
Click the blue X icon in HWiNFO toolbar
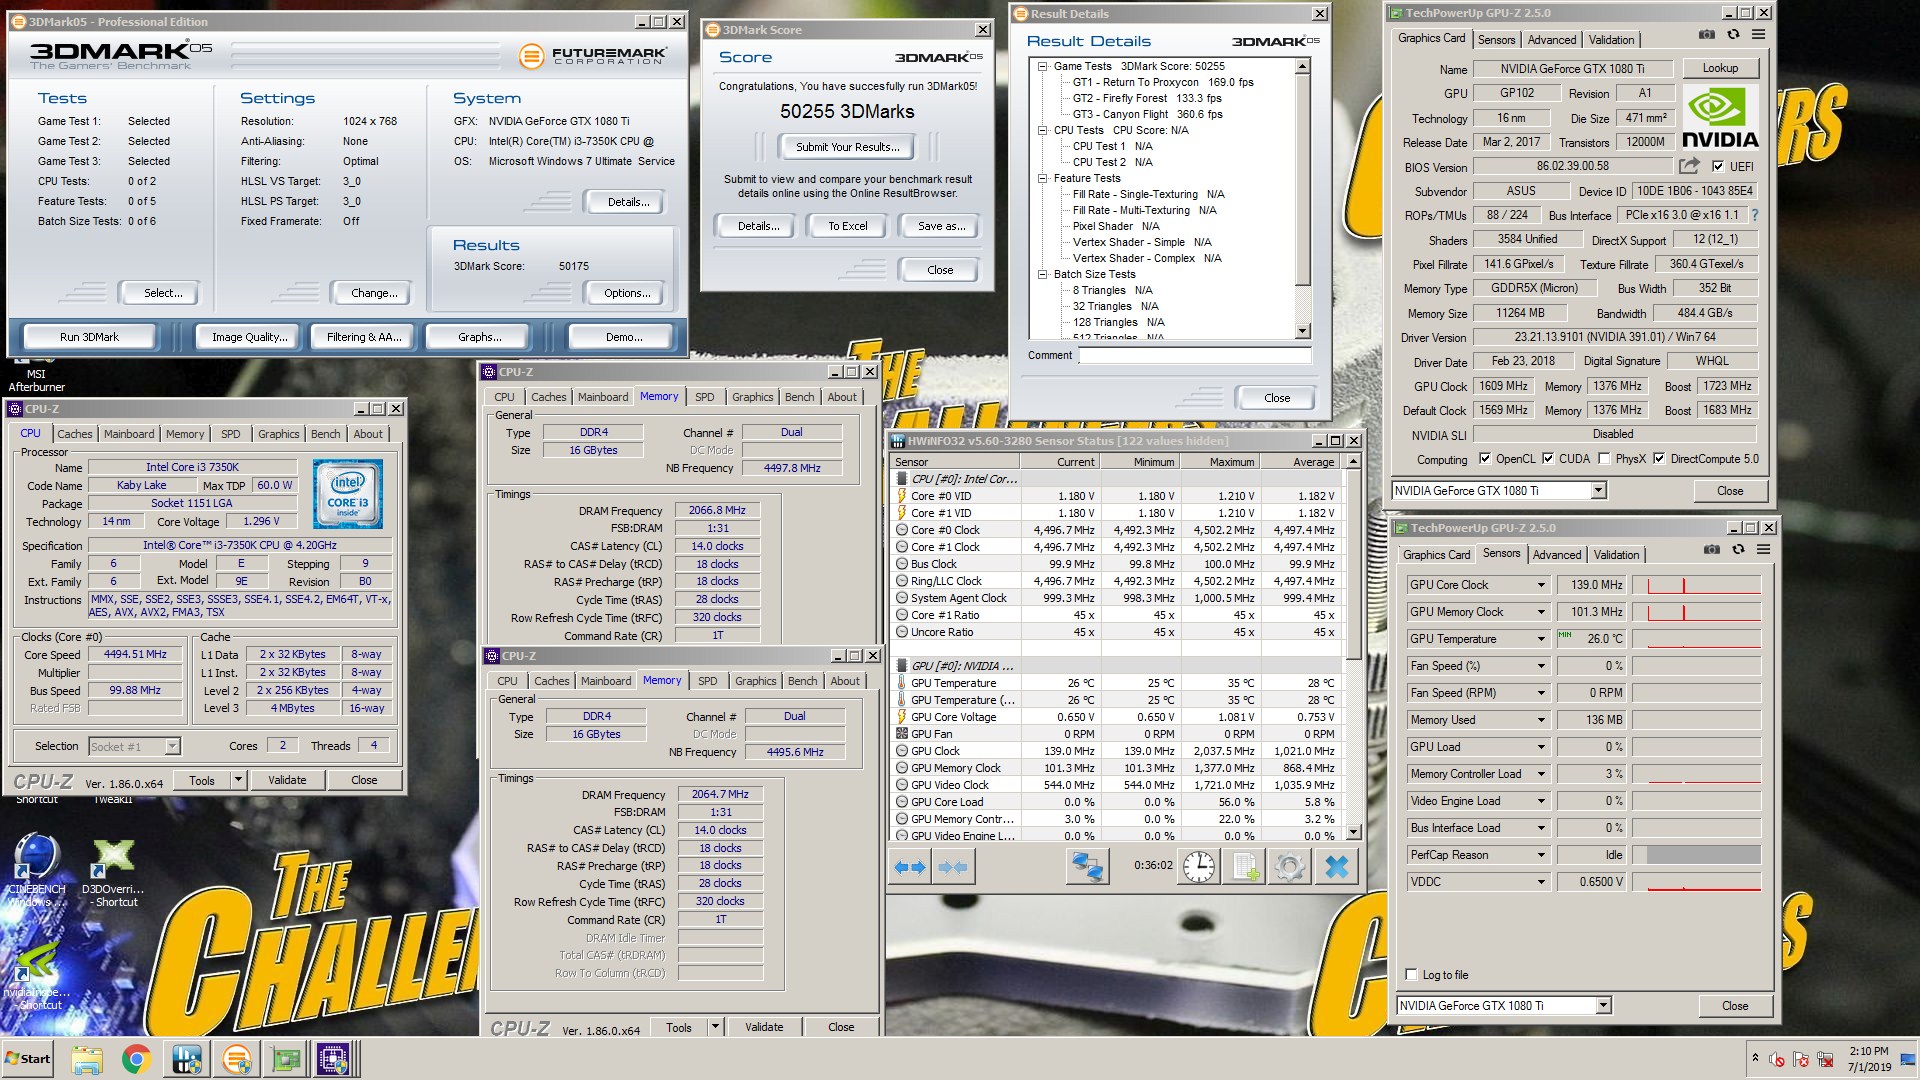point(1336,866)
